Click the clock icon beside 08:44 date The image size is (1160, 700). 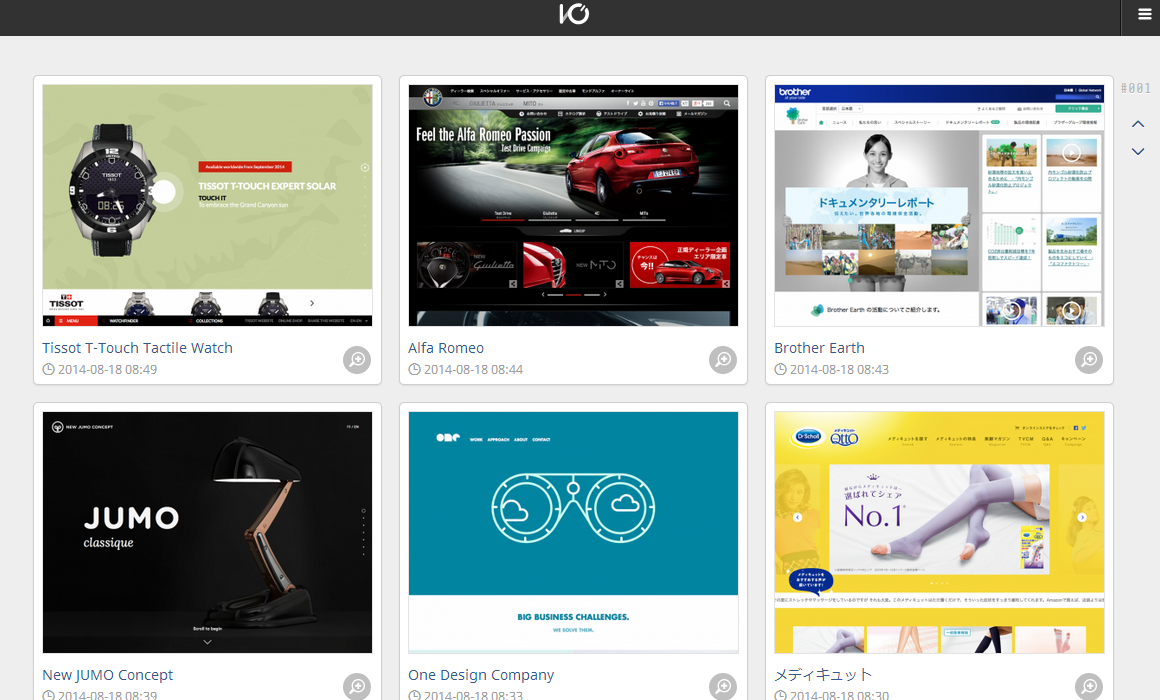(x=414, y=369)
